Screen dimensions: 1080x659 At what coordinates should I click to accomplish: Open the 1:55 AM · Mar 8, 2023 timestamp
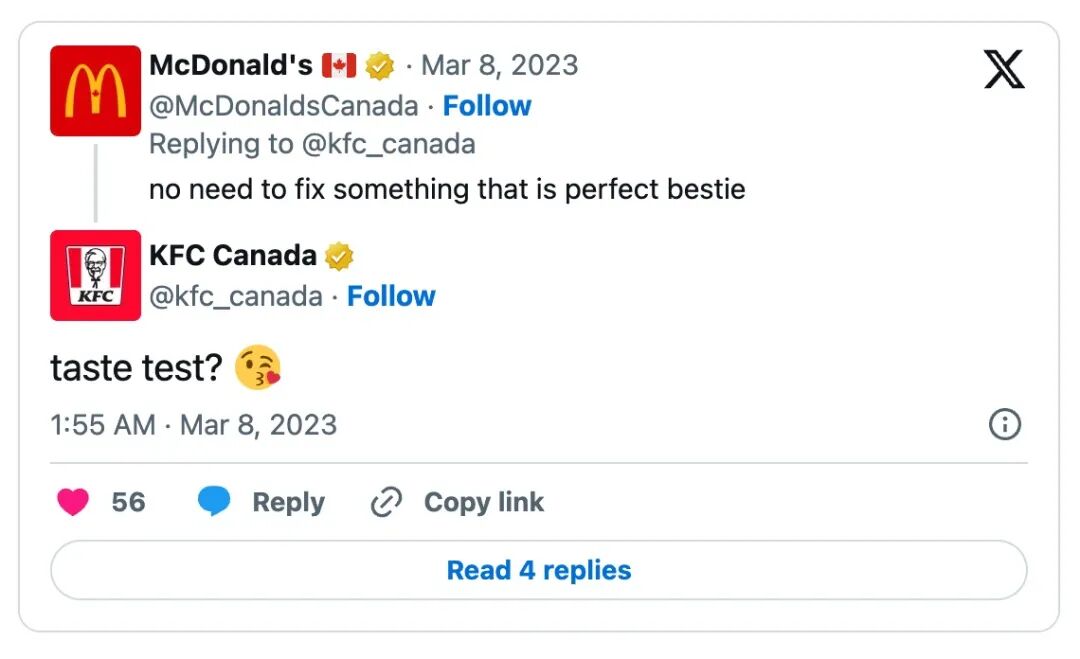coord(194,425)
